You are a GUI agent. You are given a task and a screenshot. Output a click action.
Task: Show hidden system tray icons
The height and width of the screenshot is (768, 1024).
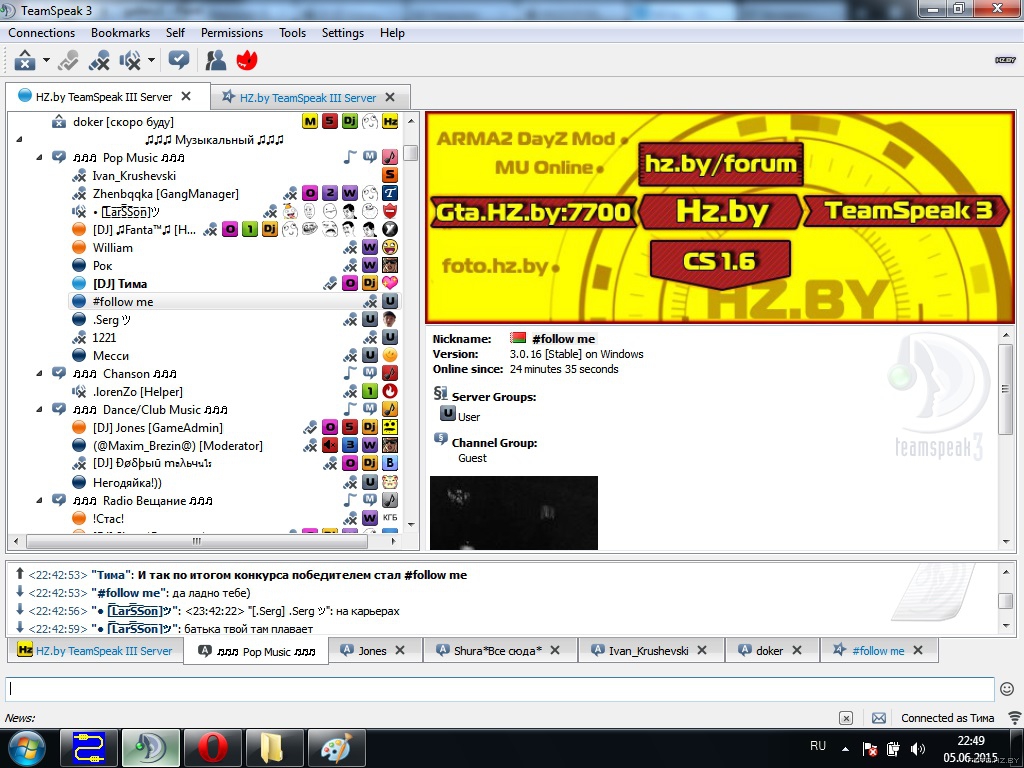[846, 749]
